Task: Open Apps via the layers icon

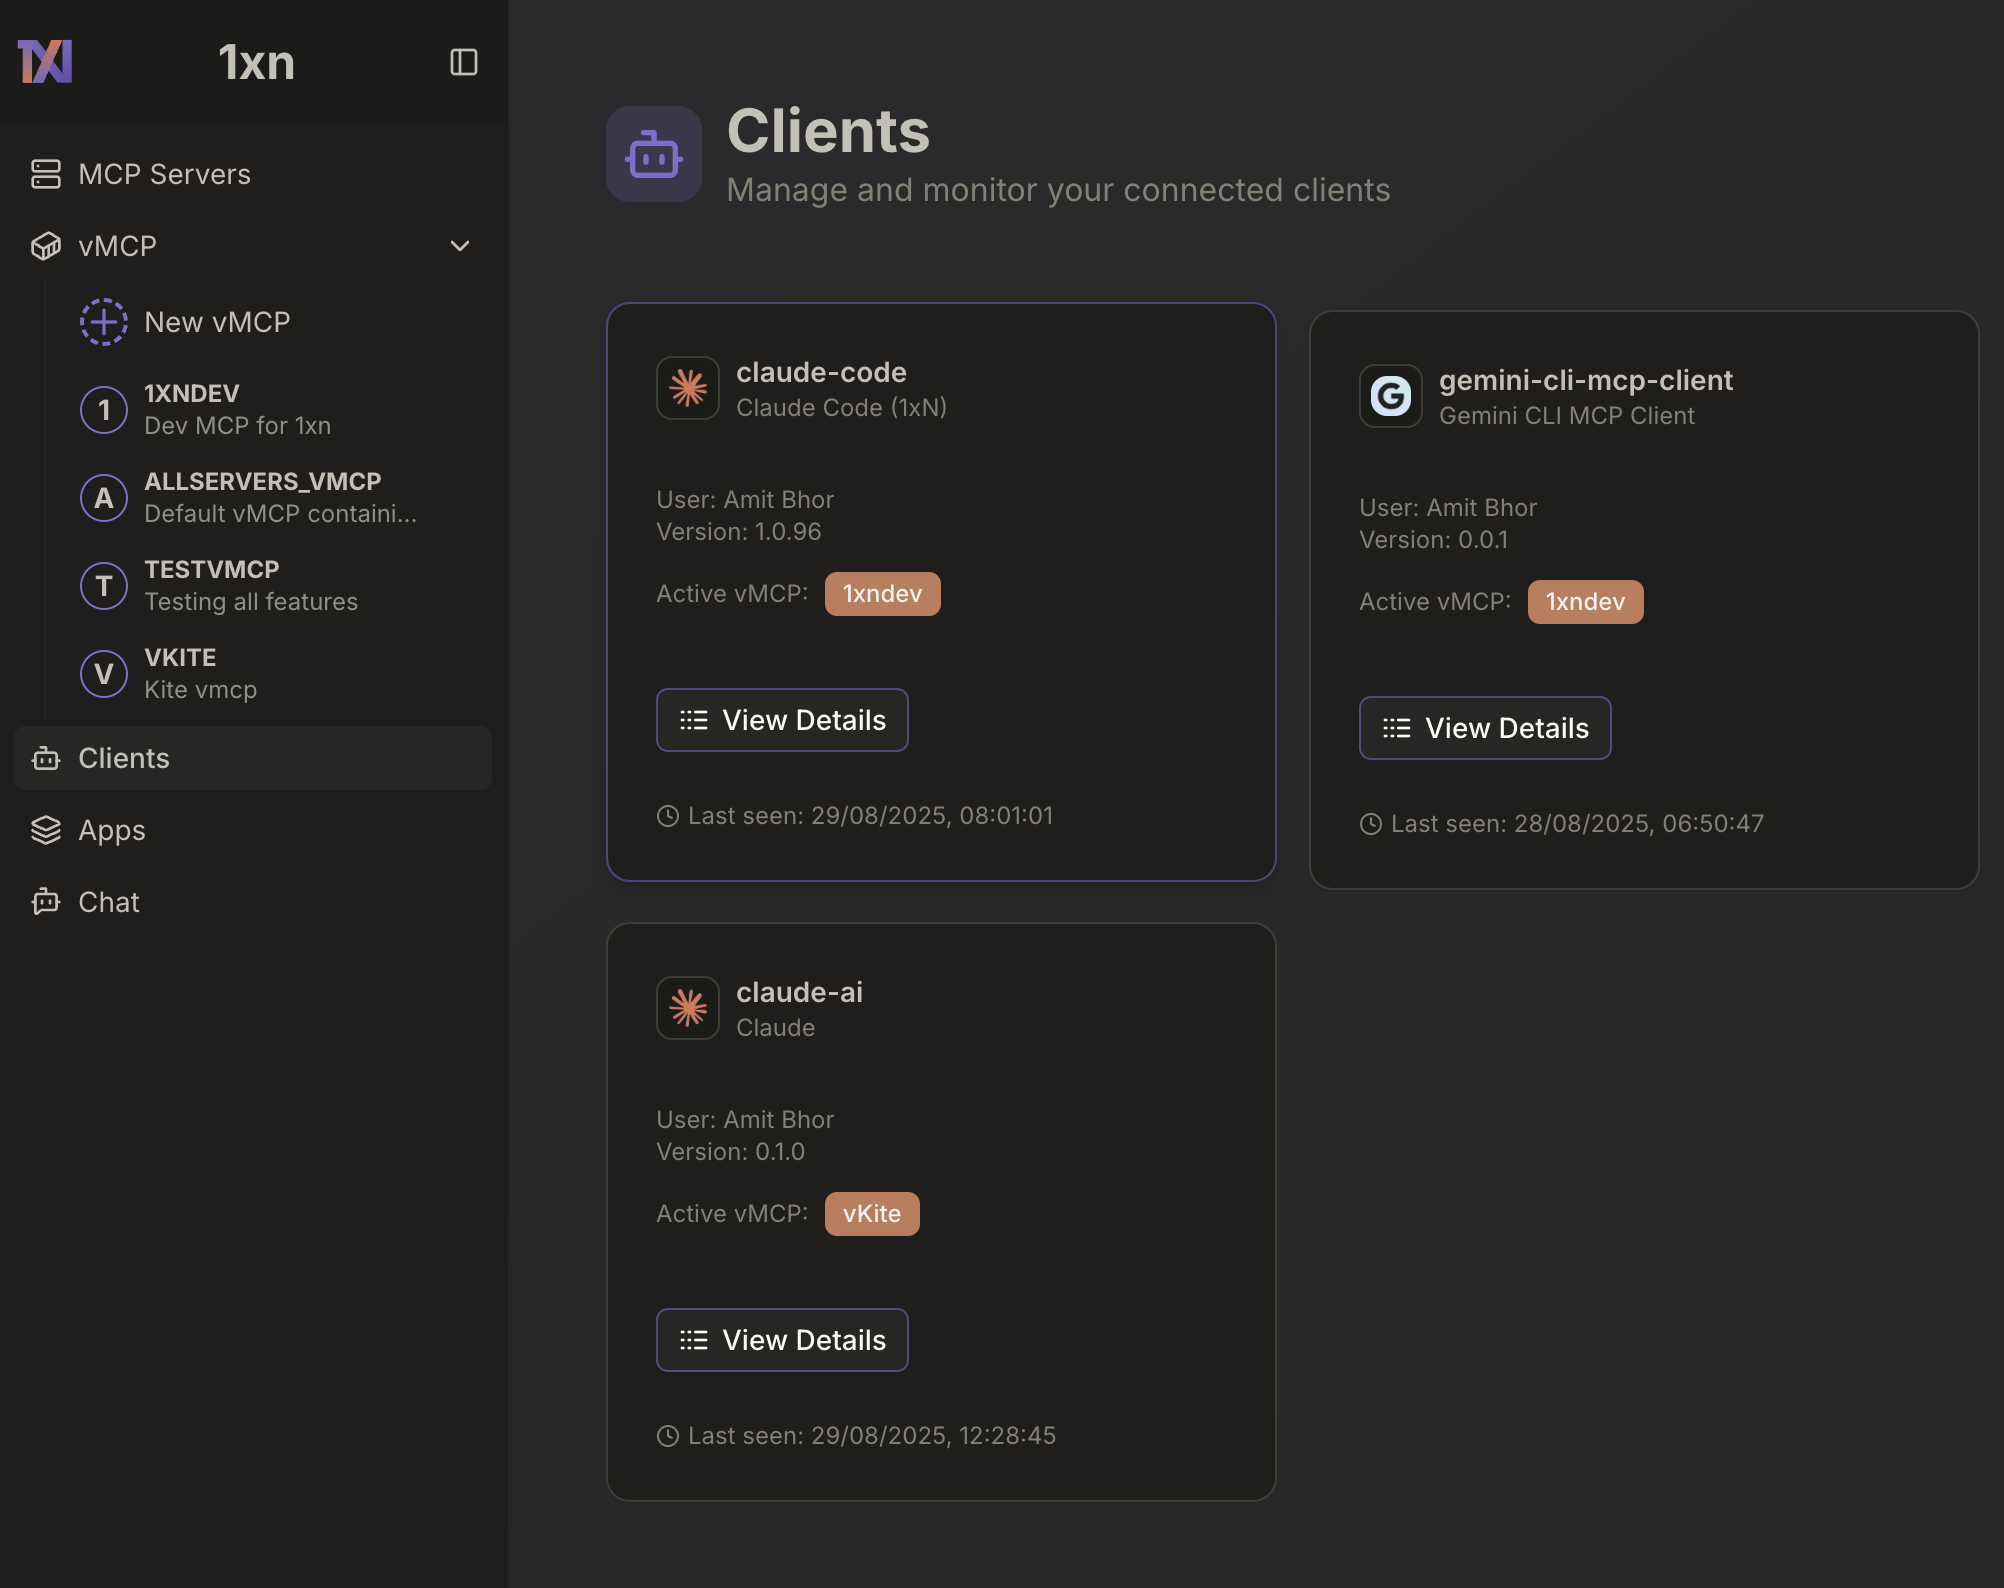Action: 45,830
